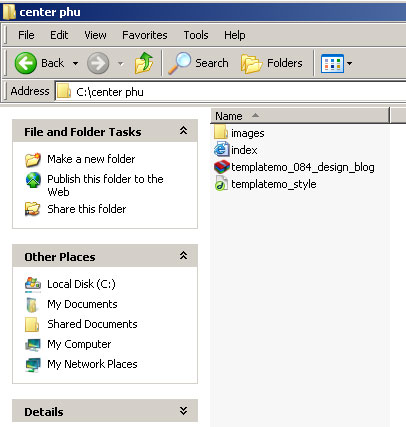
Task: Open the File menu
Action: click(x=26, y=35)
